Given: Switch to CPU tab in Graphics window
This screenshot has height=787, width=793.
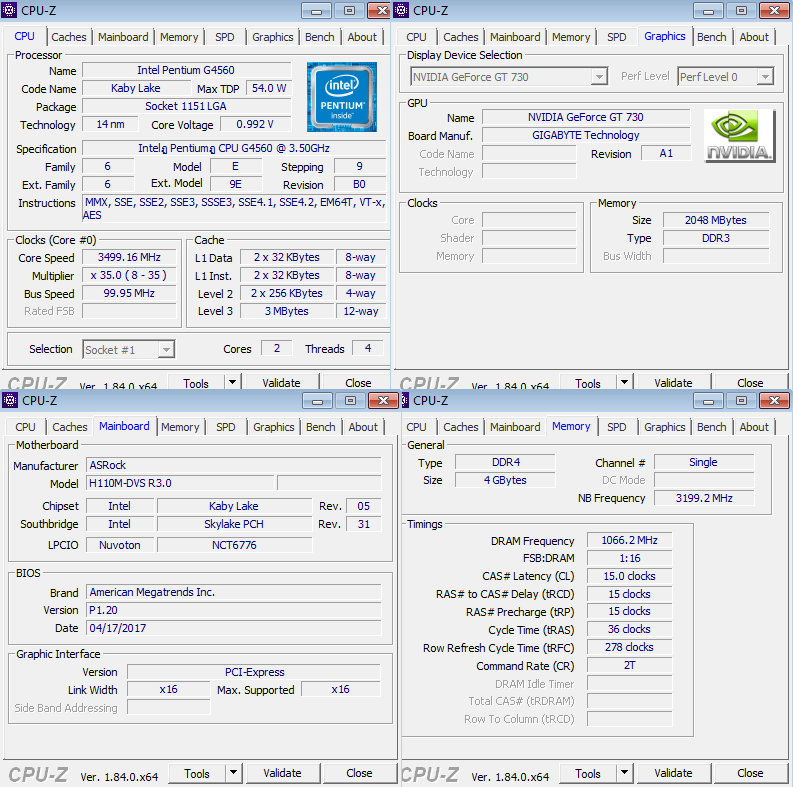Looking at the screenshot, I should pos(416,37).
